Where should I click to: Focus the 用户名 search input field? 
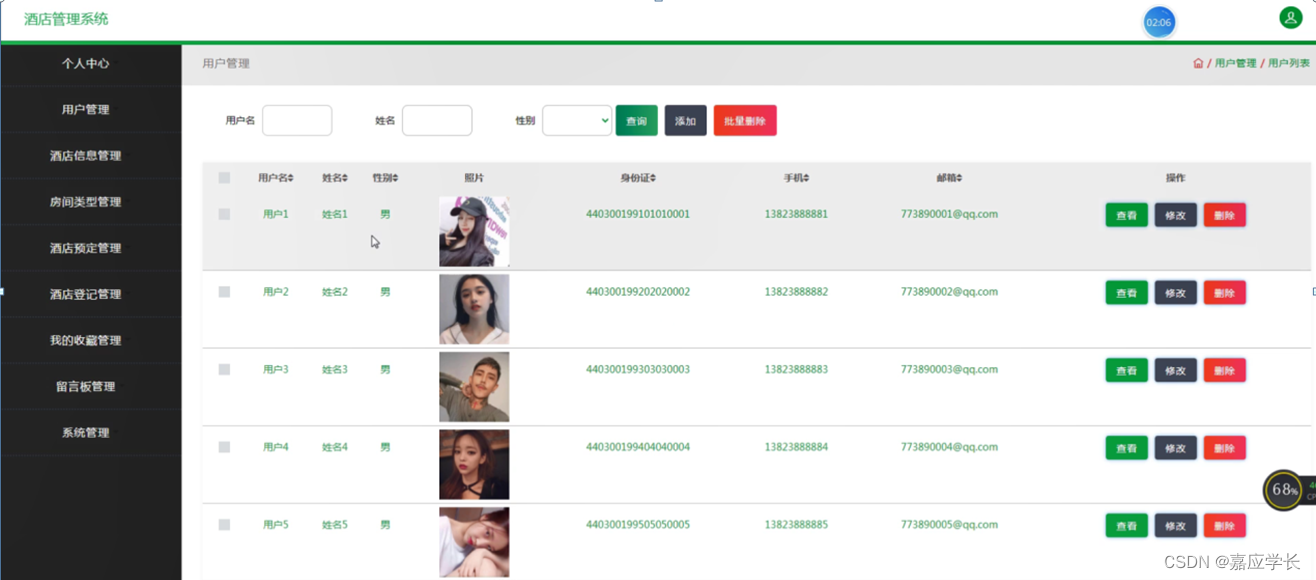point(297,120)
